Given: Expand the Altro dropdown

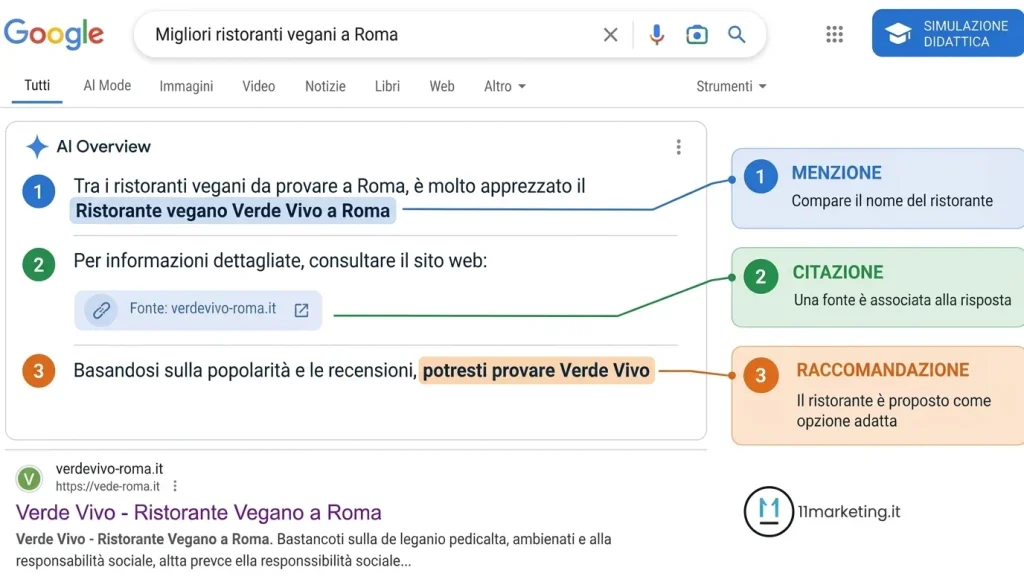Looking at the screenshot, I should (504, 86).
